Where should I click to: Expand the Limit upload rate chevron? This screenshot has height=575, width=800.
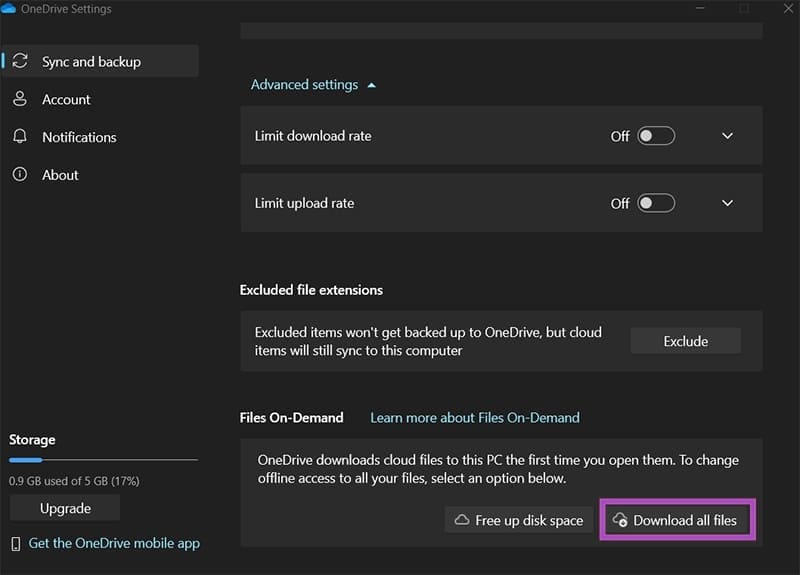pos(727,203)
